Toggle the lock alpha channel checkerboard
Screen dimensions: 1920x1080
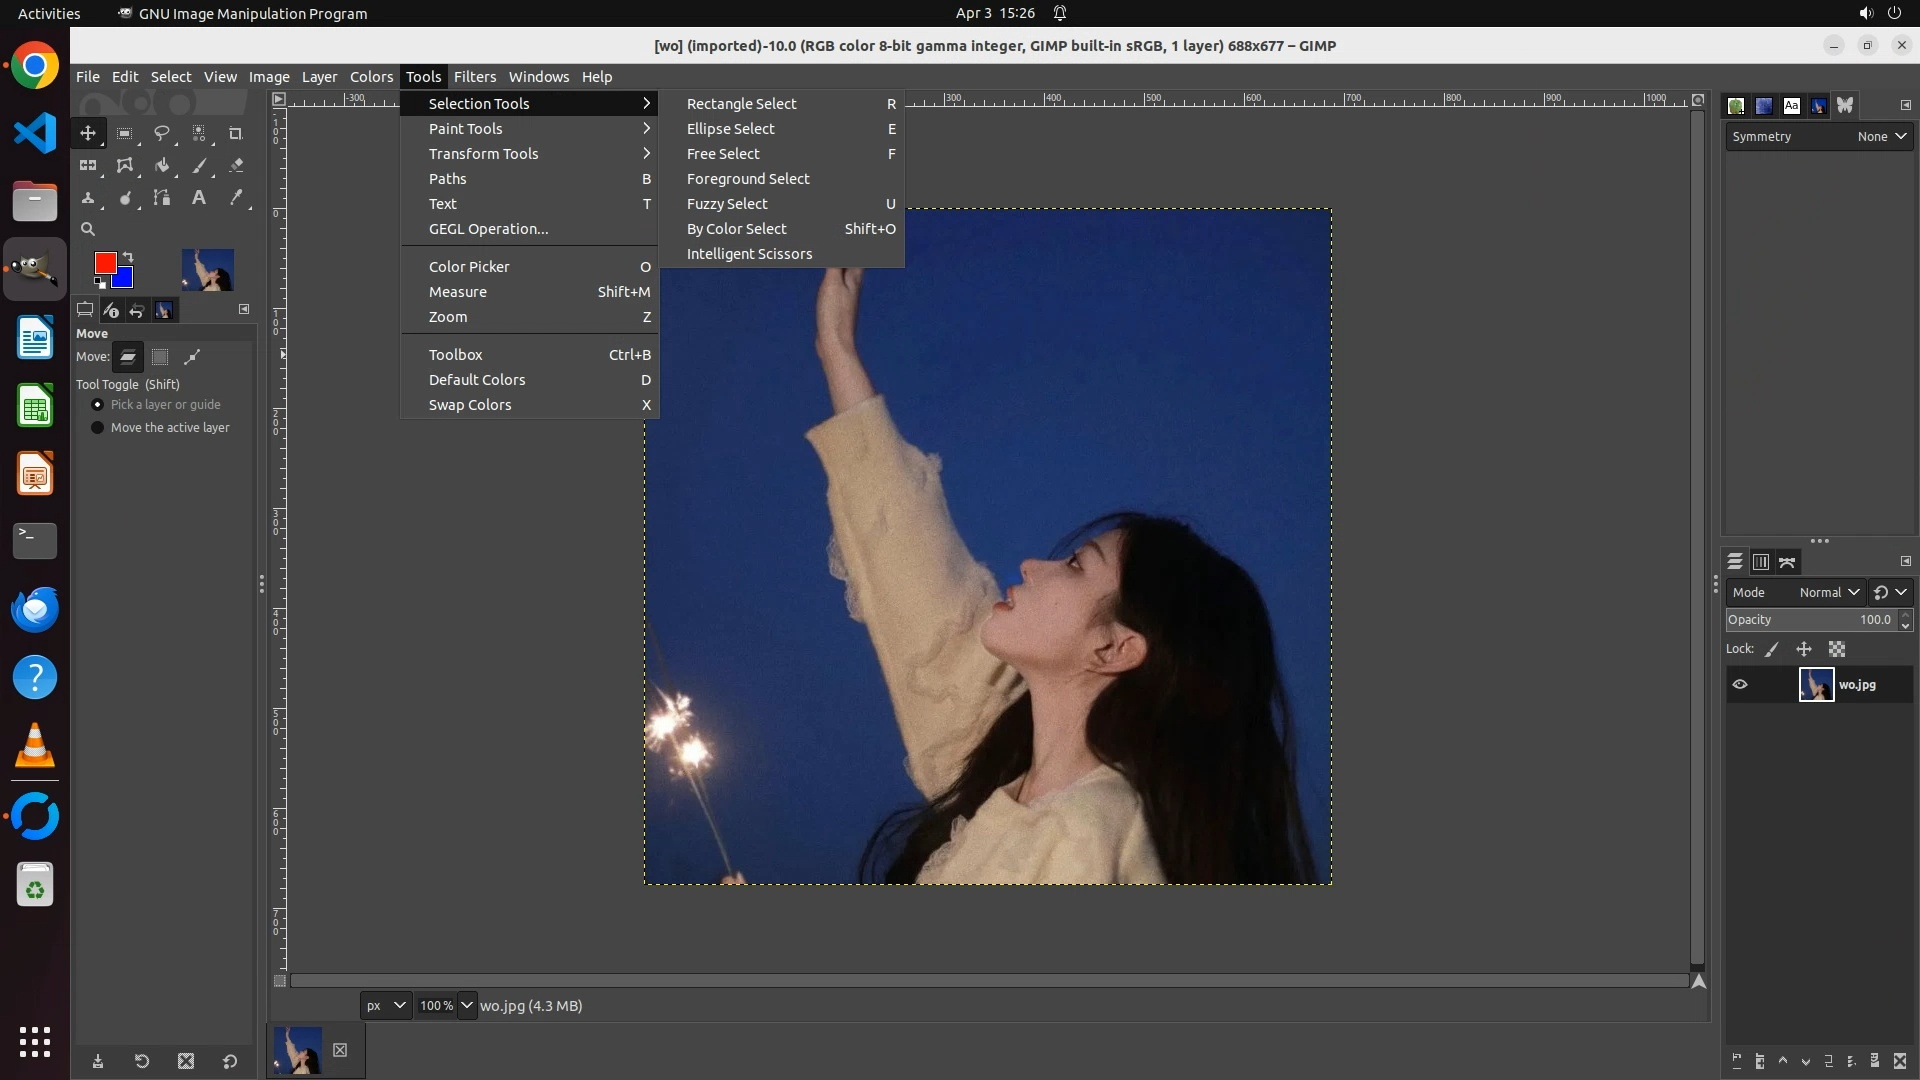(1837, 649)
